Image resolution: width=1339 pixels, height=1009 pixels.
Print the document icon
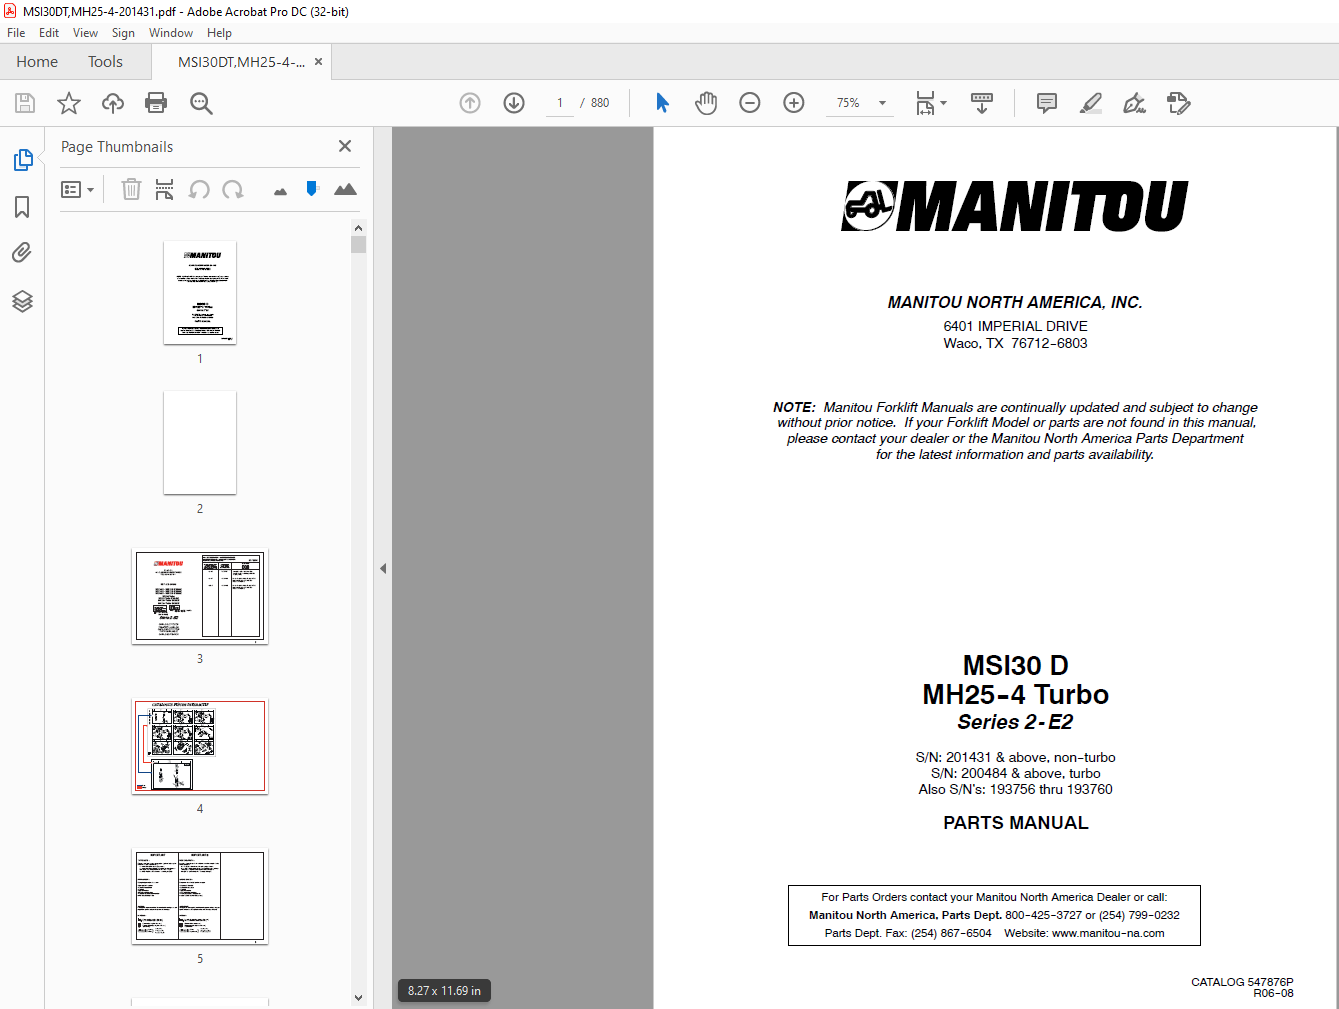click(x=156, y=103)
